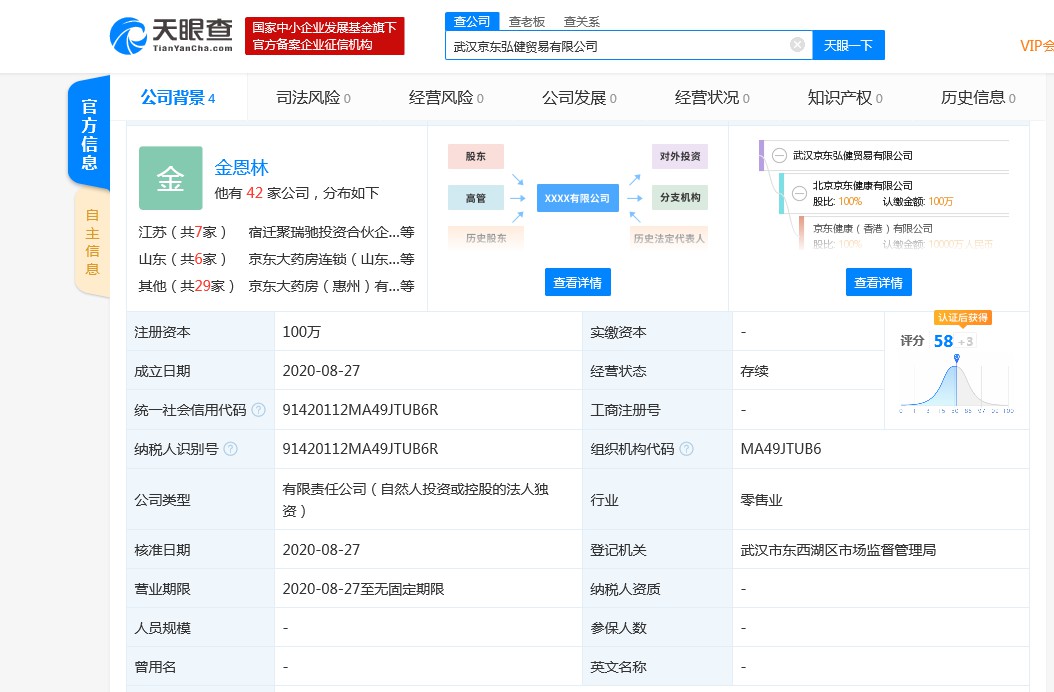Image resolution: width=1054 pixels, height=692 pixels.
Task: Open the 知识产权 tab
Action: pos(845,98)
